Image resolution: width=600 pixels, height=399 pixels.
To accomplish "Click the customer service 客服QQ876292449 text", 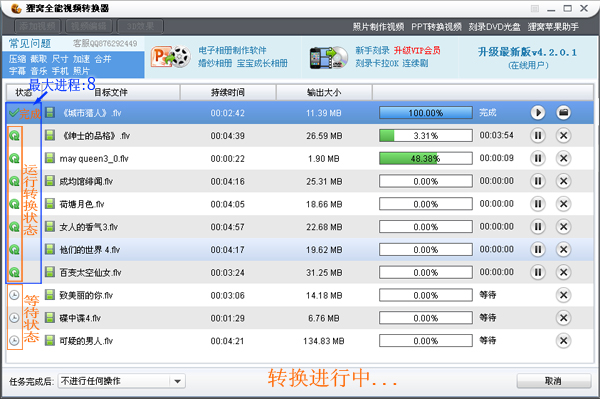I will point(105,44).
